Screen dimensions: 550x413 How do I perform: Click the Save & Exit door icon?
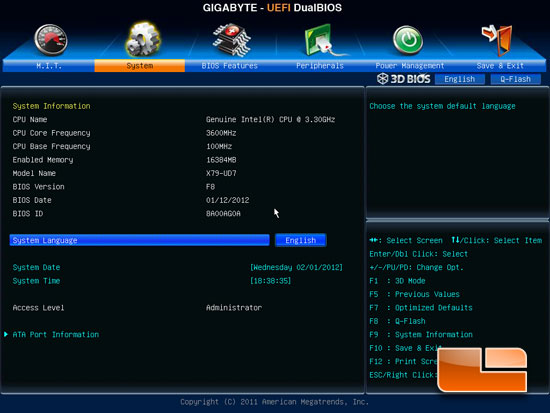tap(497, 40)
